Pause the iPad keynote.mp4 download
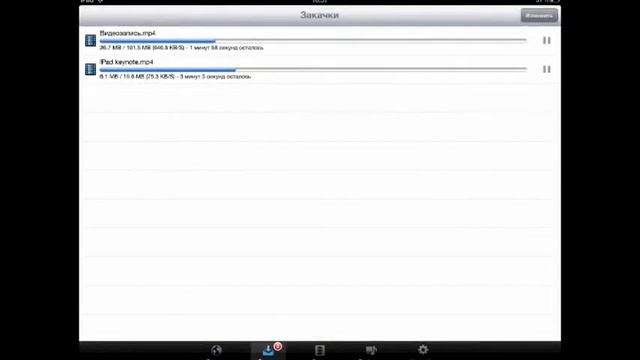The image size is (640, 360). (547, 69)
